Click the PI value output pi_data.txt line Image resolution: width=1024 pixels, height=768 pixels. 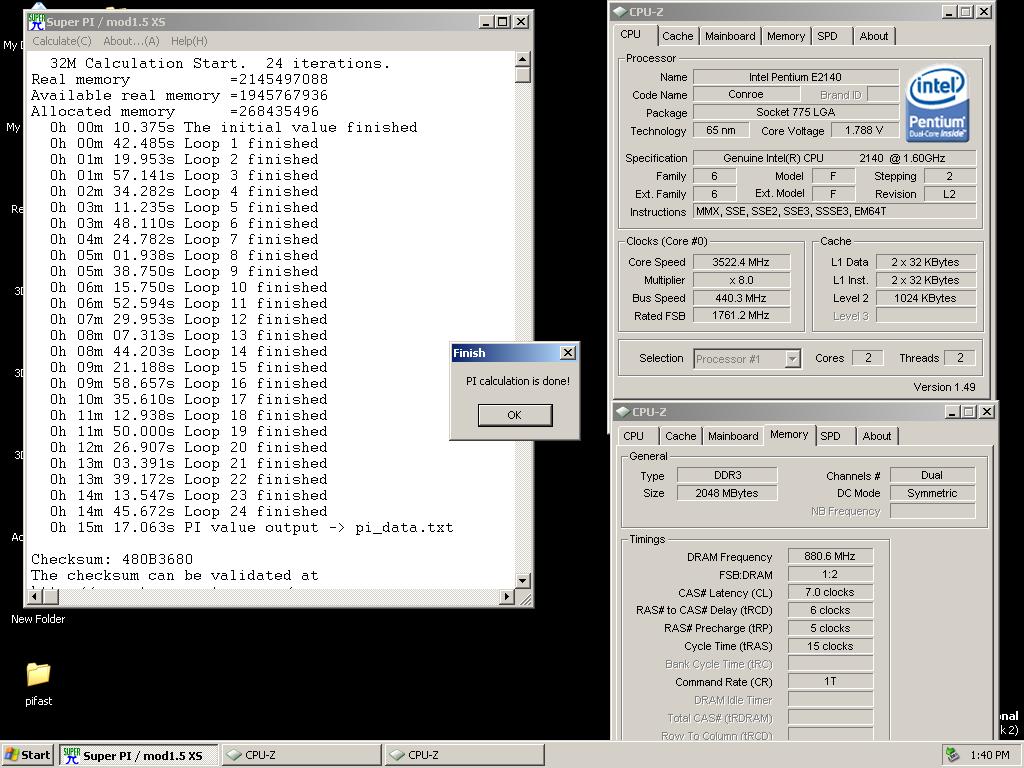(251, 528)
